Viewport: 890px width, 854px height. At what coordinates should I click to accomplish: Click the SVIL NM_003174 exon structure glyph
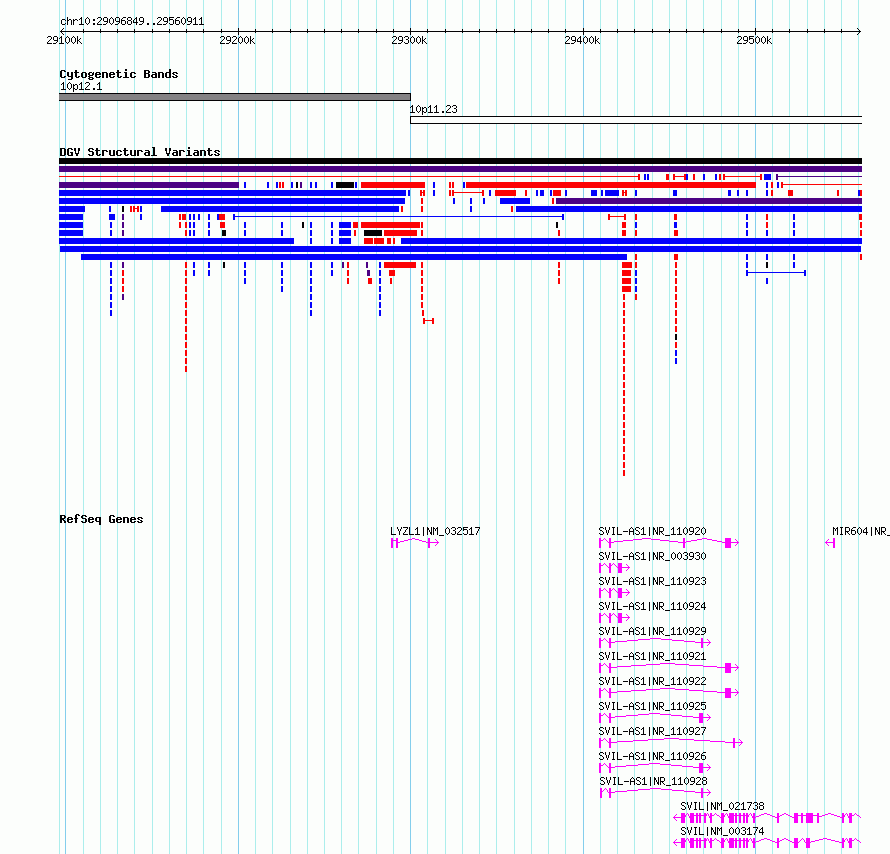[767, 843]
